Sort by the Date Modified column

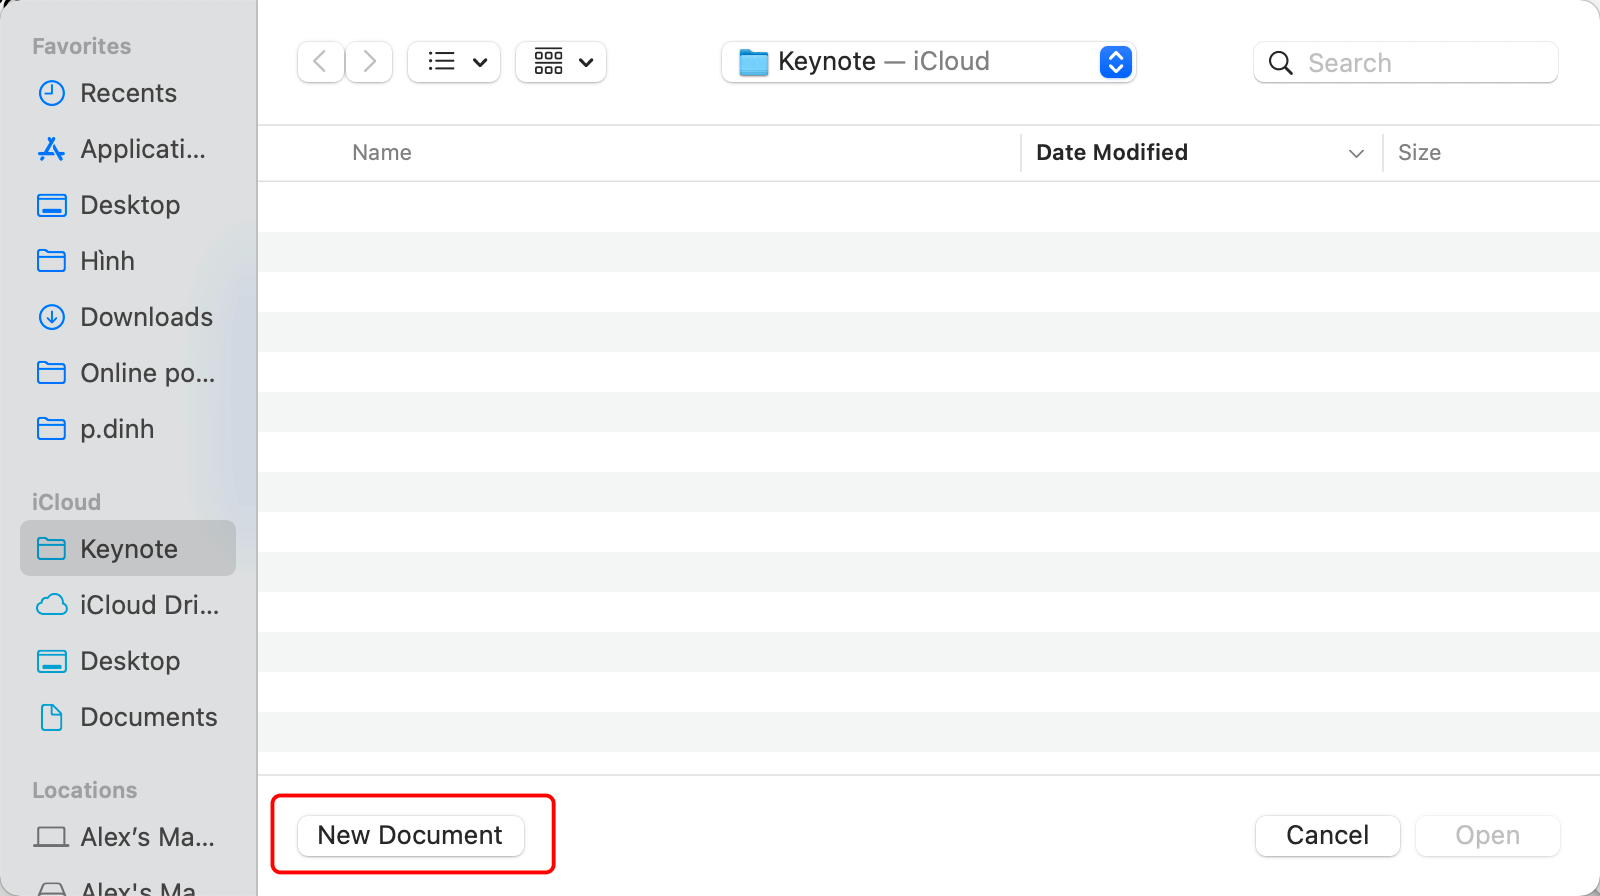click(x=1112, y=153)
